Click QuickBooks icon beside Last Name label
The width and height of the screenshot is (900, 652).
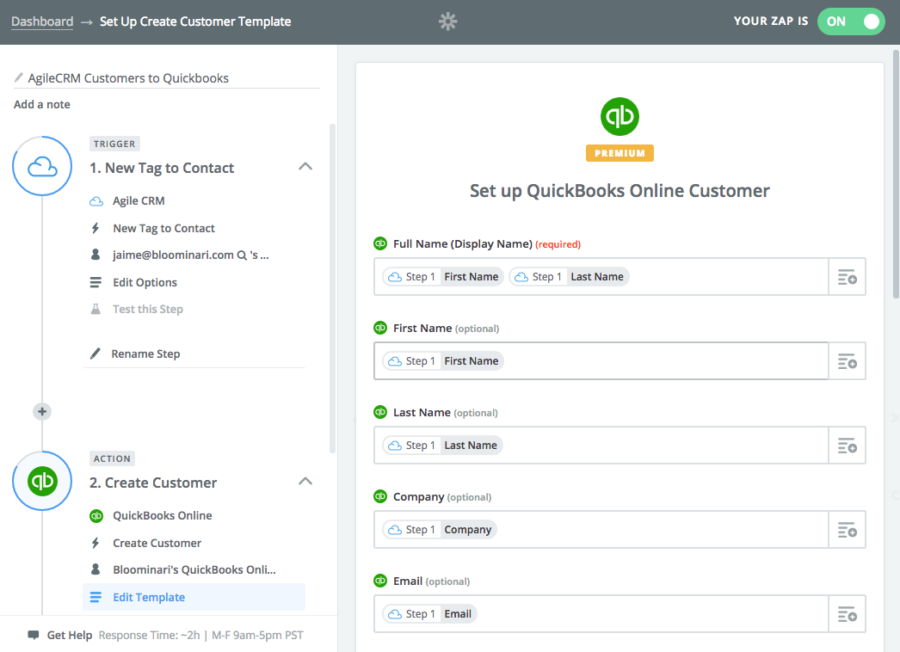pos(380,412)
